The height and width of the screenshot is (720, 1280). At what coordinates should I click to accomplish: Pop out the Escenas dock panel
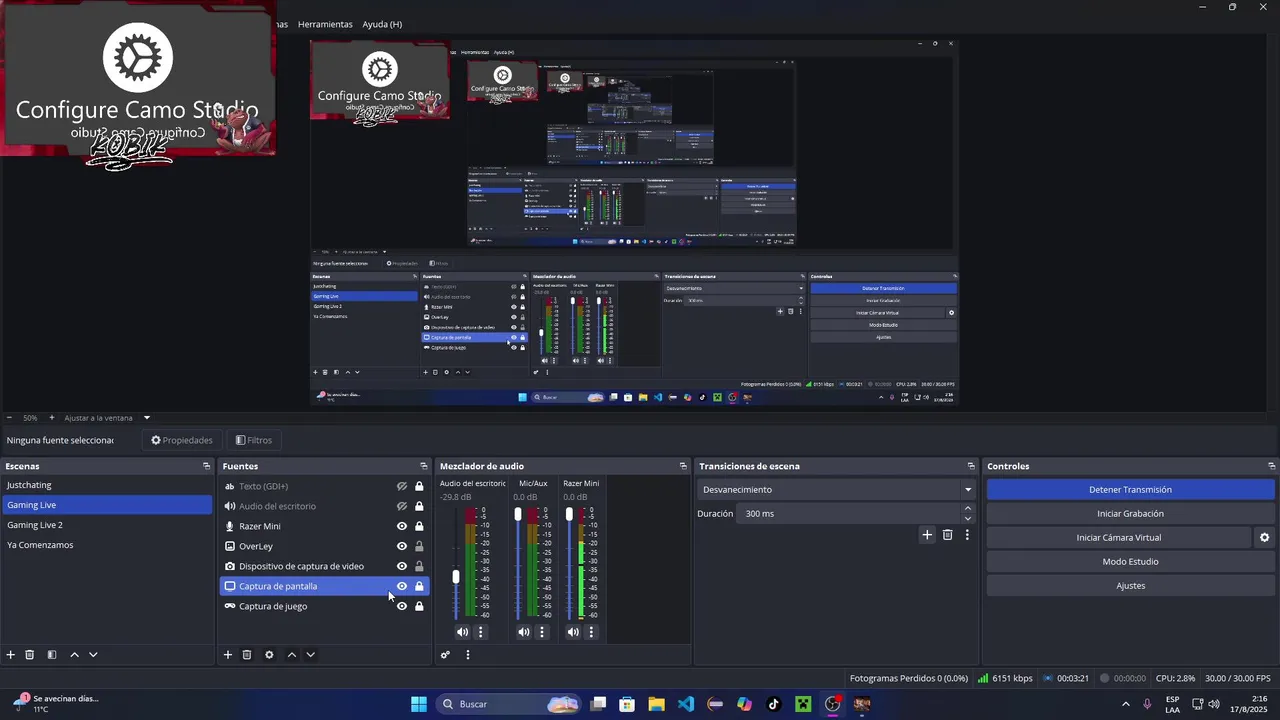pos(207,466)
